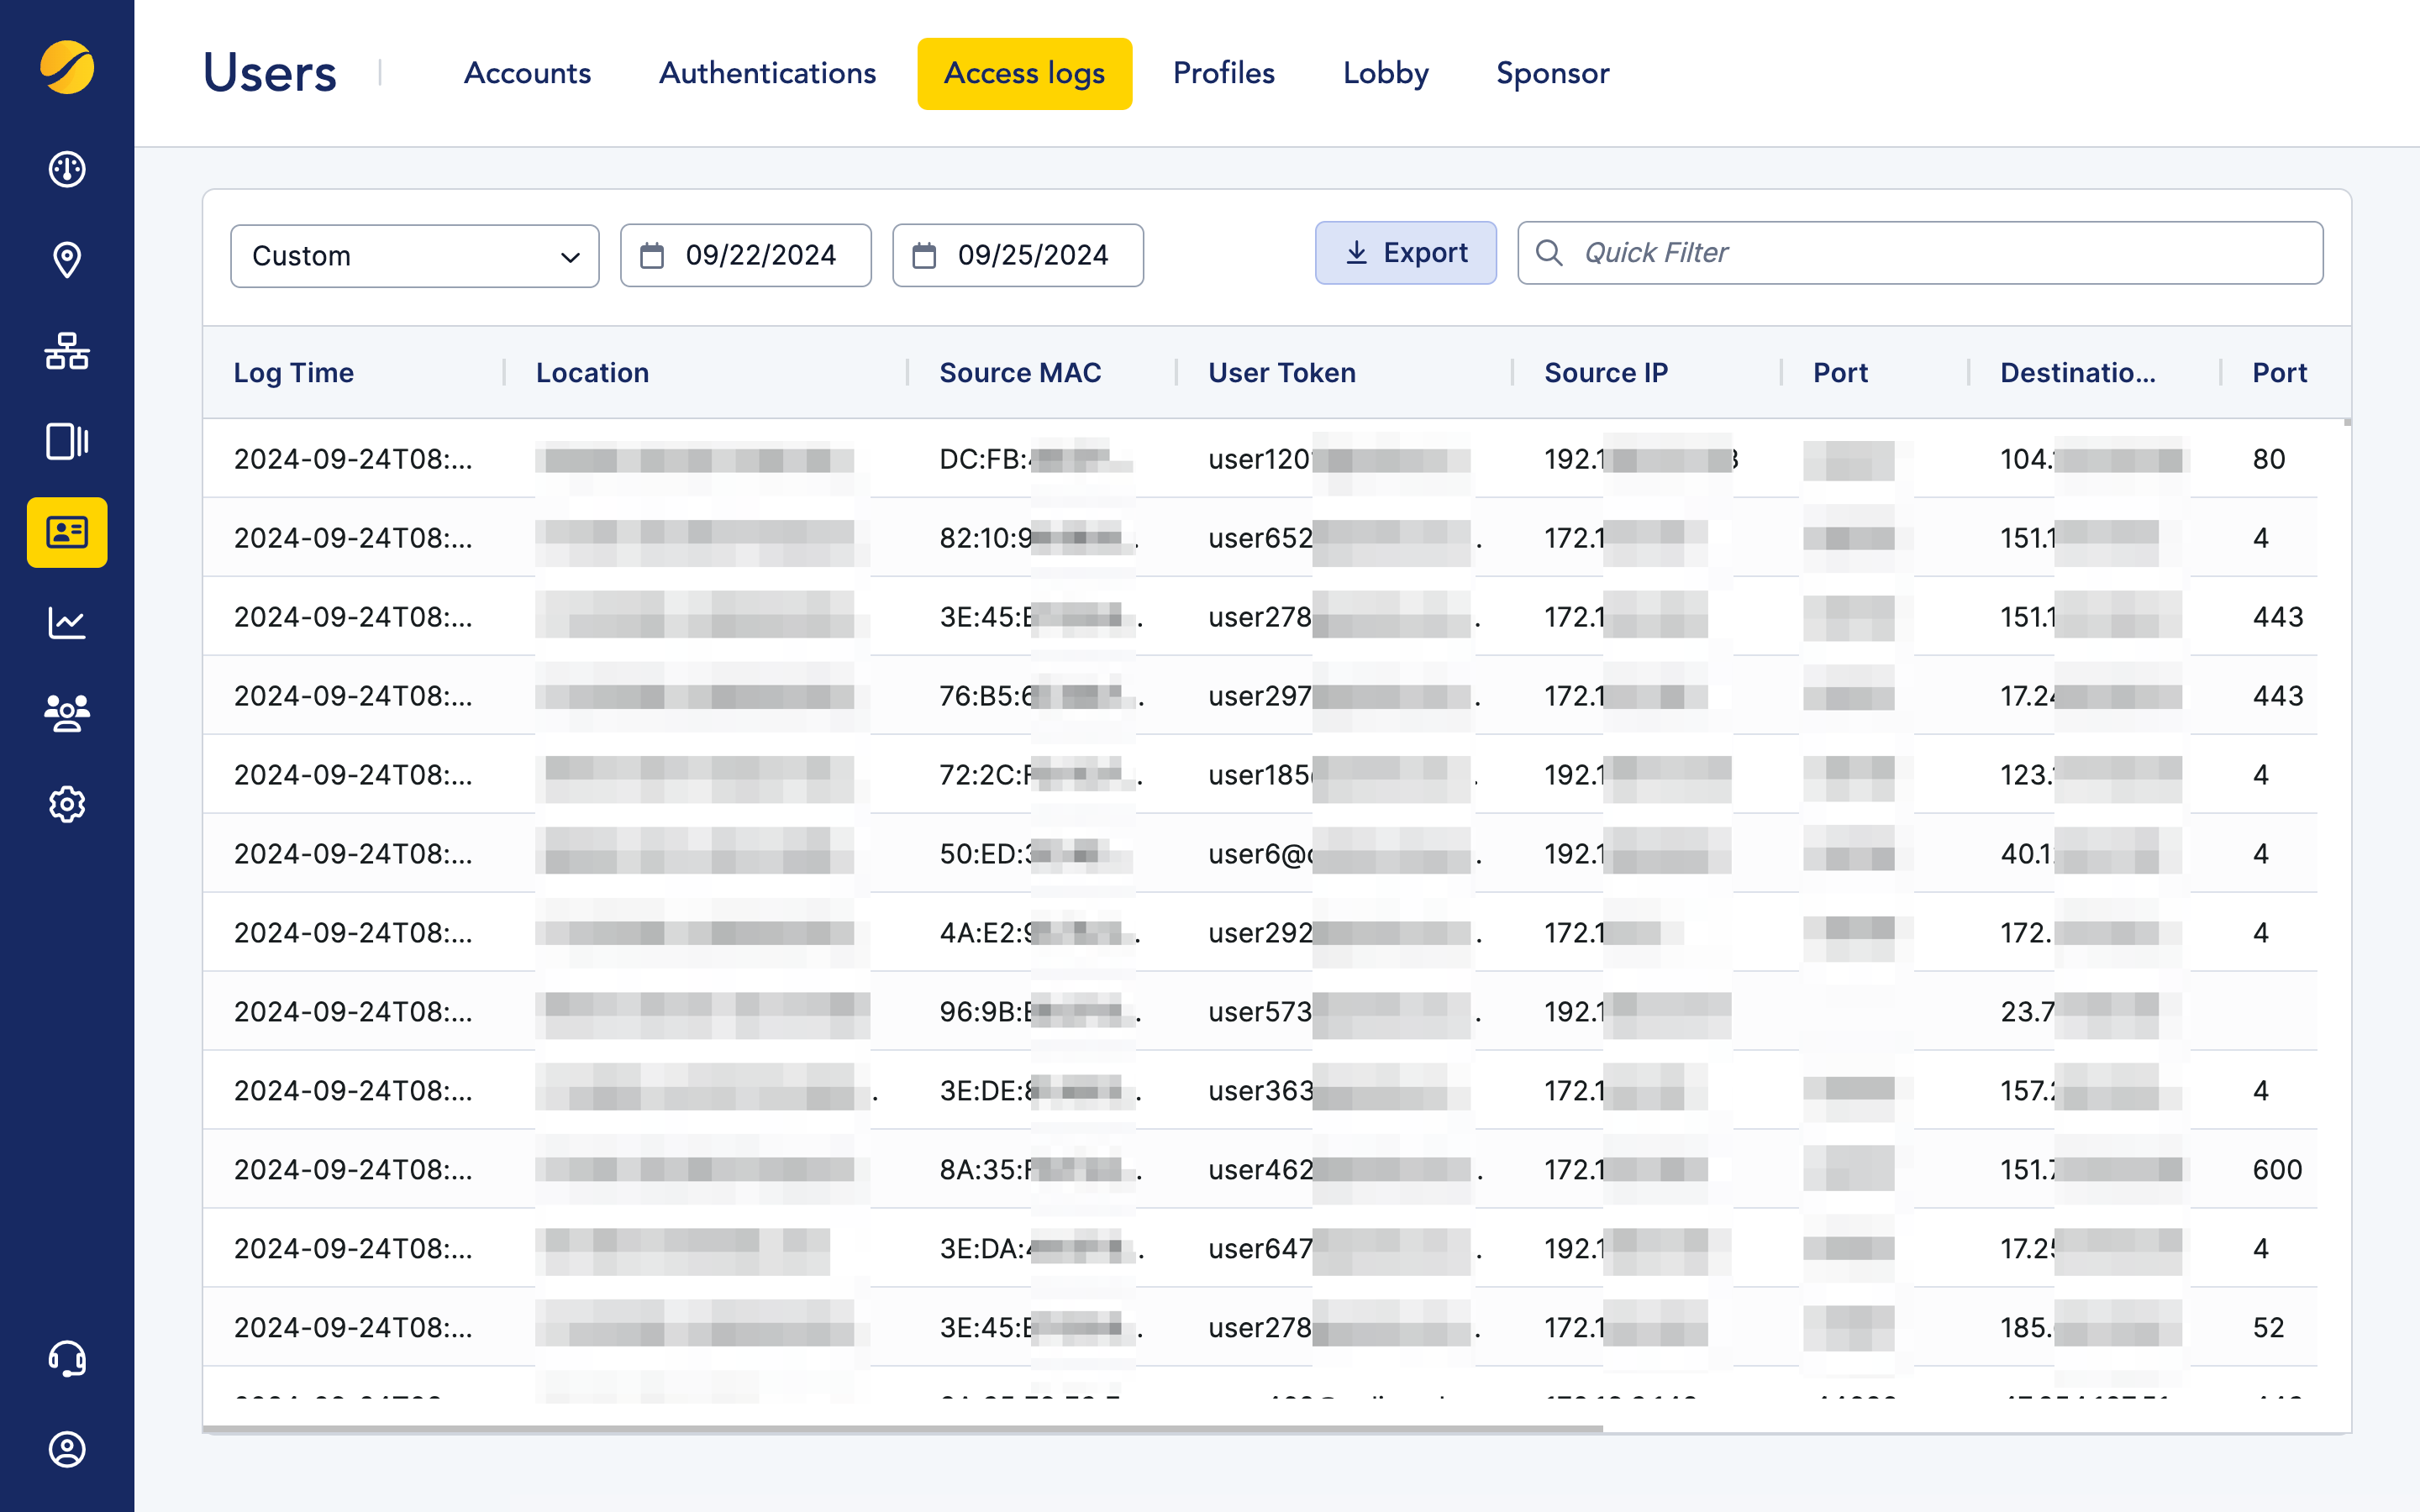The height and width of the screenshot is (1512, 2420).
Task: Export the access logs
Action: (1405, 252)
